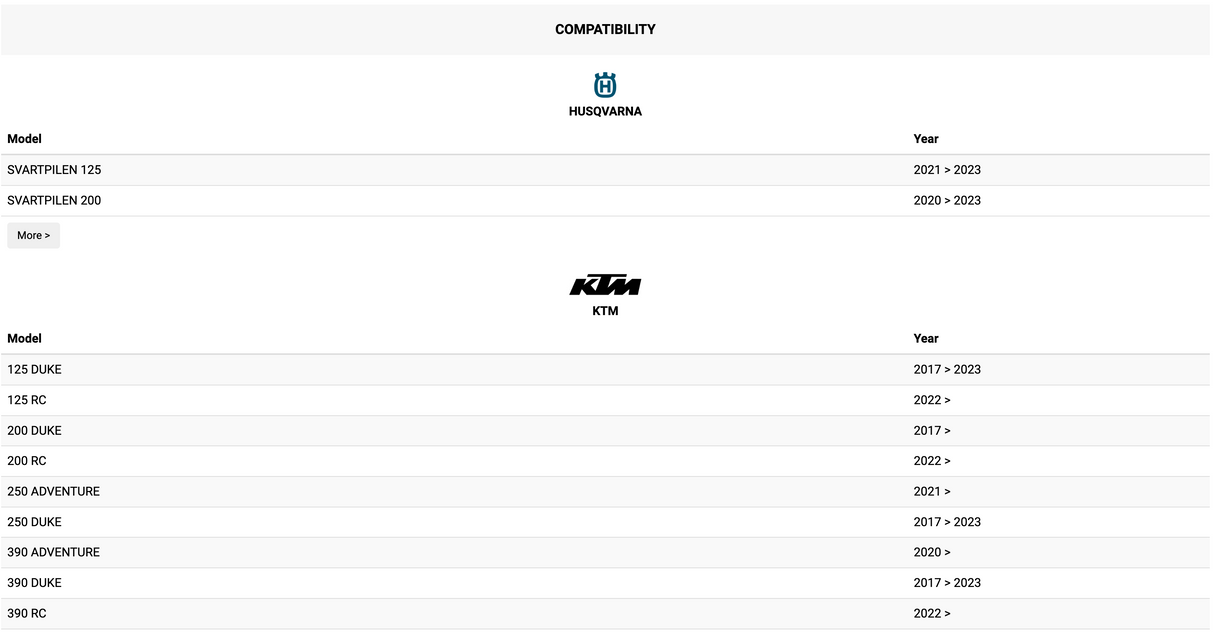Choose the 390 RC model entry
Screen dimensions: 1214x634
pos(27,613)
